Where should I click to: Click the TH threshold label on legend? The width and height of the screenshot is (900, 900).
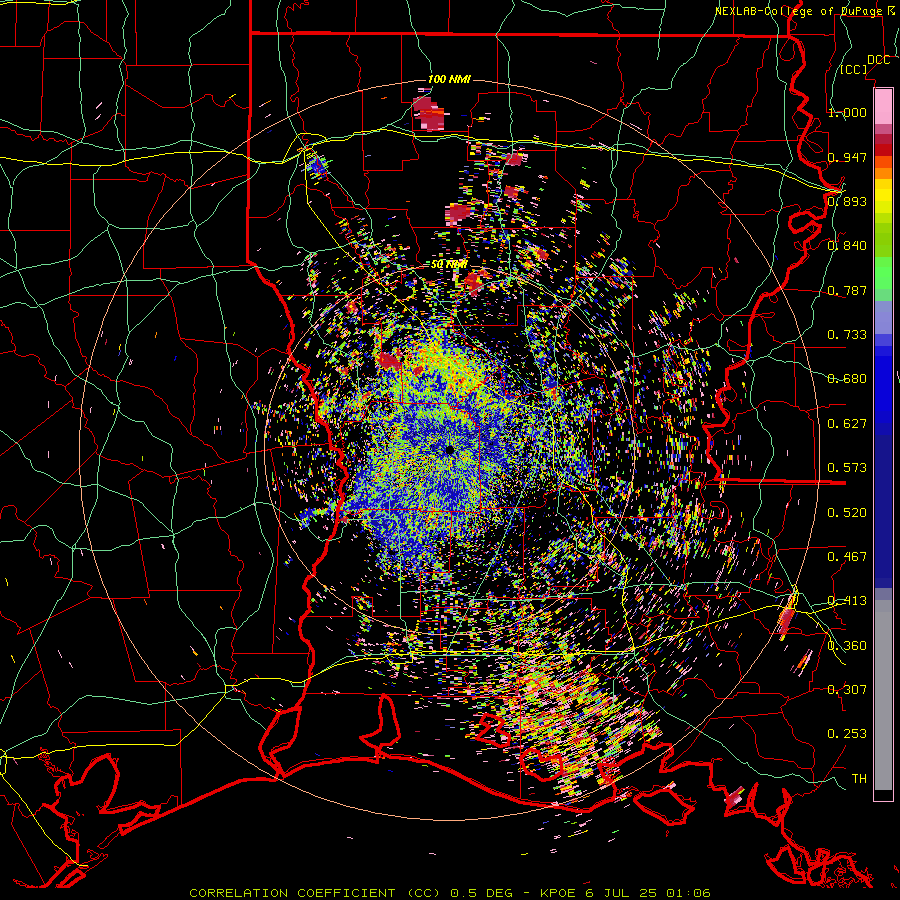[859, 779]
